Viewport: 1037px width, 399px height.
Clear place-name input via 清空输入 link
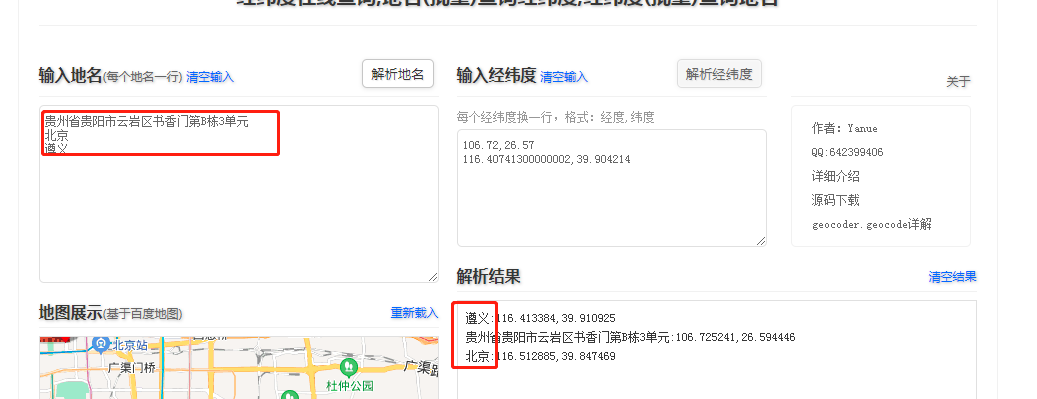[x=210, y=77]
